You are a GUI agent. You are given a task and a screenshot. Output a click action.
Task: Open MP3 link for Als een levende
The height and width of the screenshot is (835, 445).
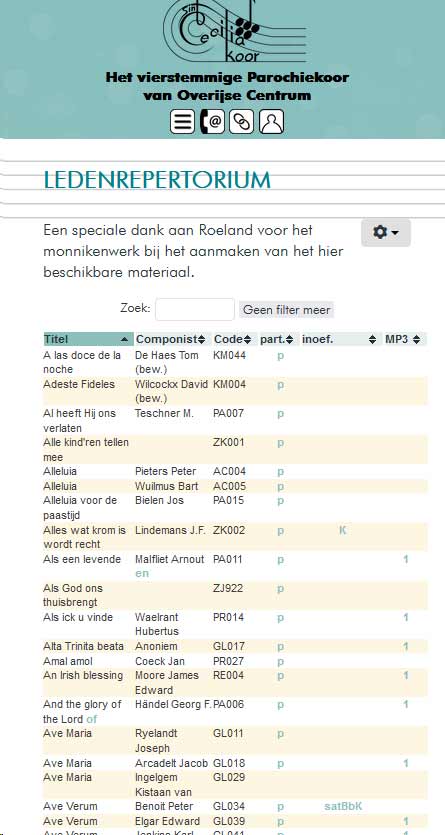coord(406,559)
